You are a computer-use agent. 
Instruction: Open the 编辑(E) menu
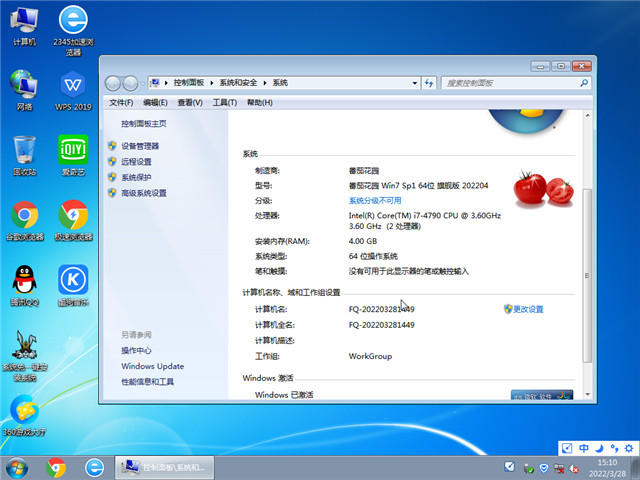pos(155,102)
